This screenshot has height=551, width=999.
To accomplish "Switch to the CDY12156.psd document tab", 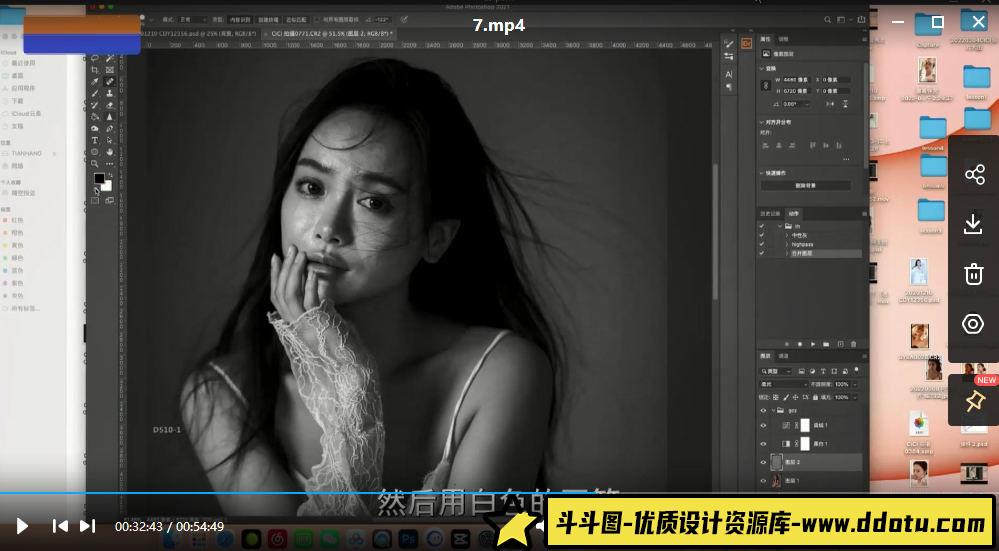I will [198, 32].
